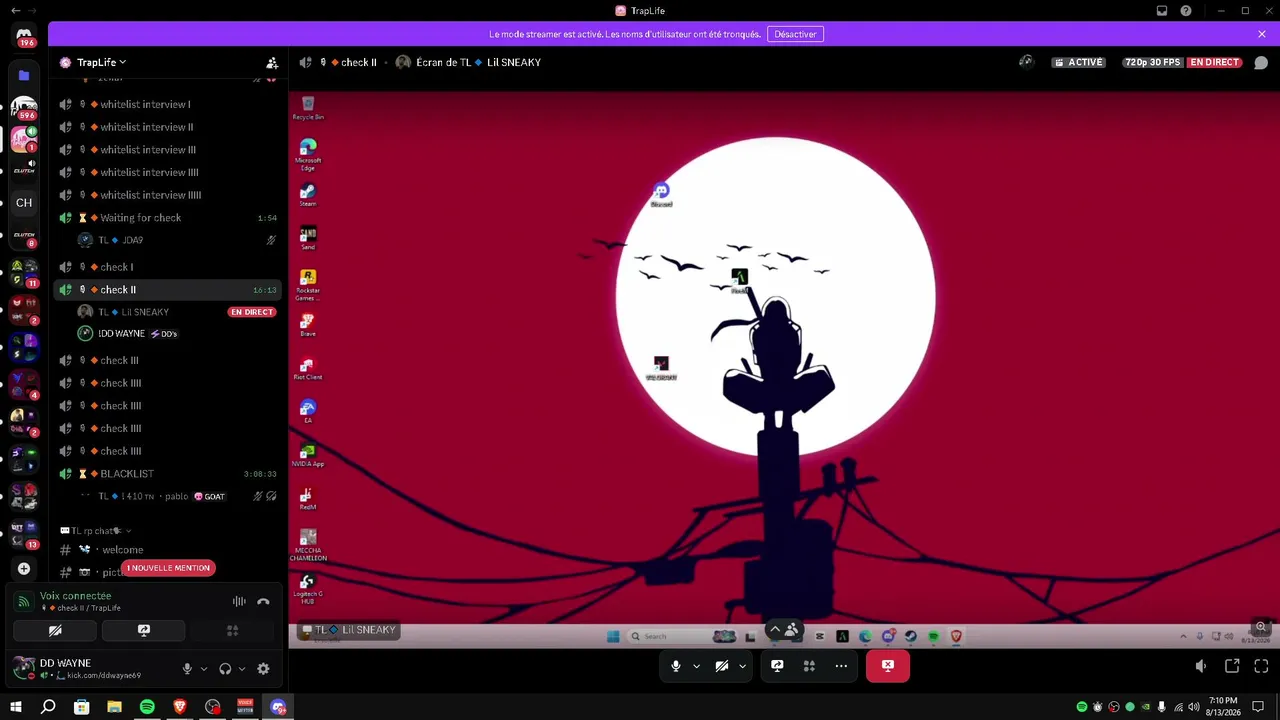Image resolution: width=1280 pixels, height=720 pixels.
Task: Go back using the title bar arrow
Action: point(15,11)
